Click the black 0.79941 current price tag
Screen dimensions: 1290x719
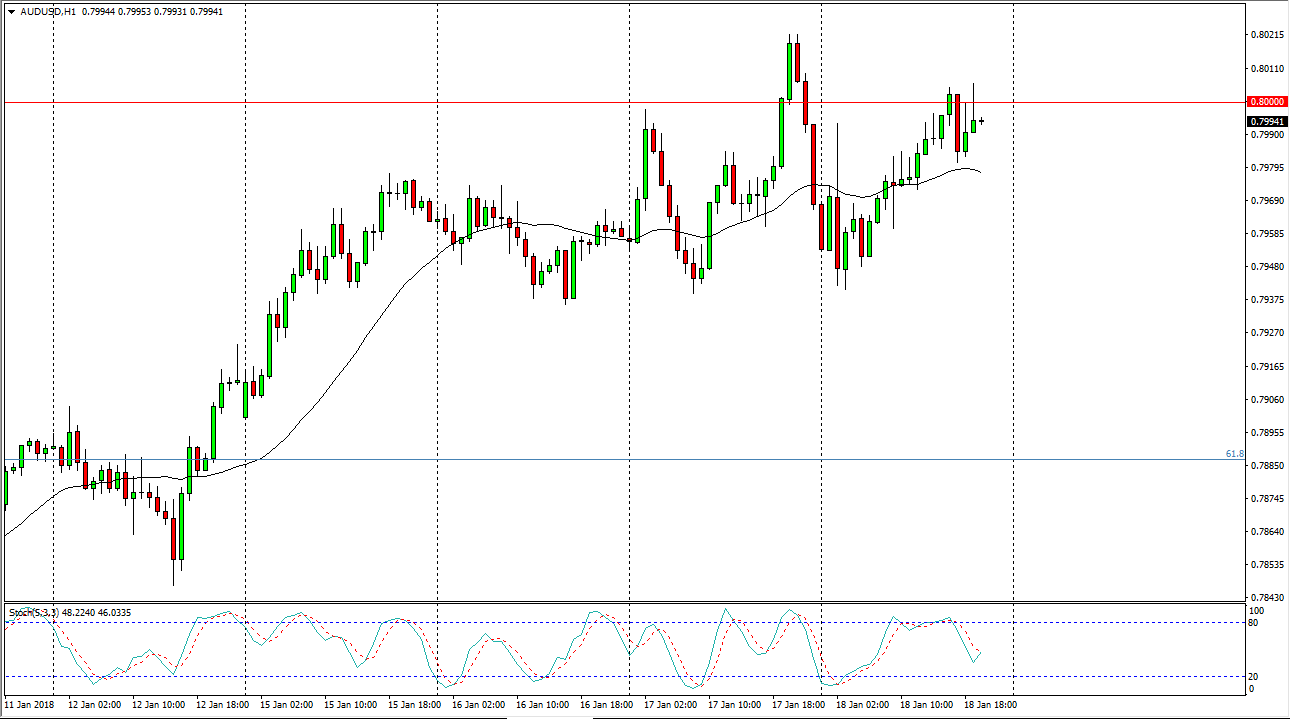coord(1267,121)
